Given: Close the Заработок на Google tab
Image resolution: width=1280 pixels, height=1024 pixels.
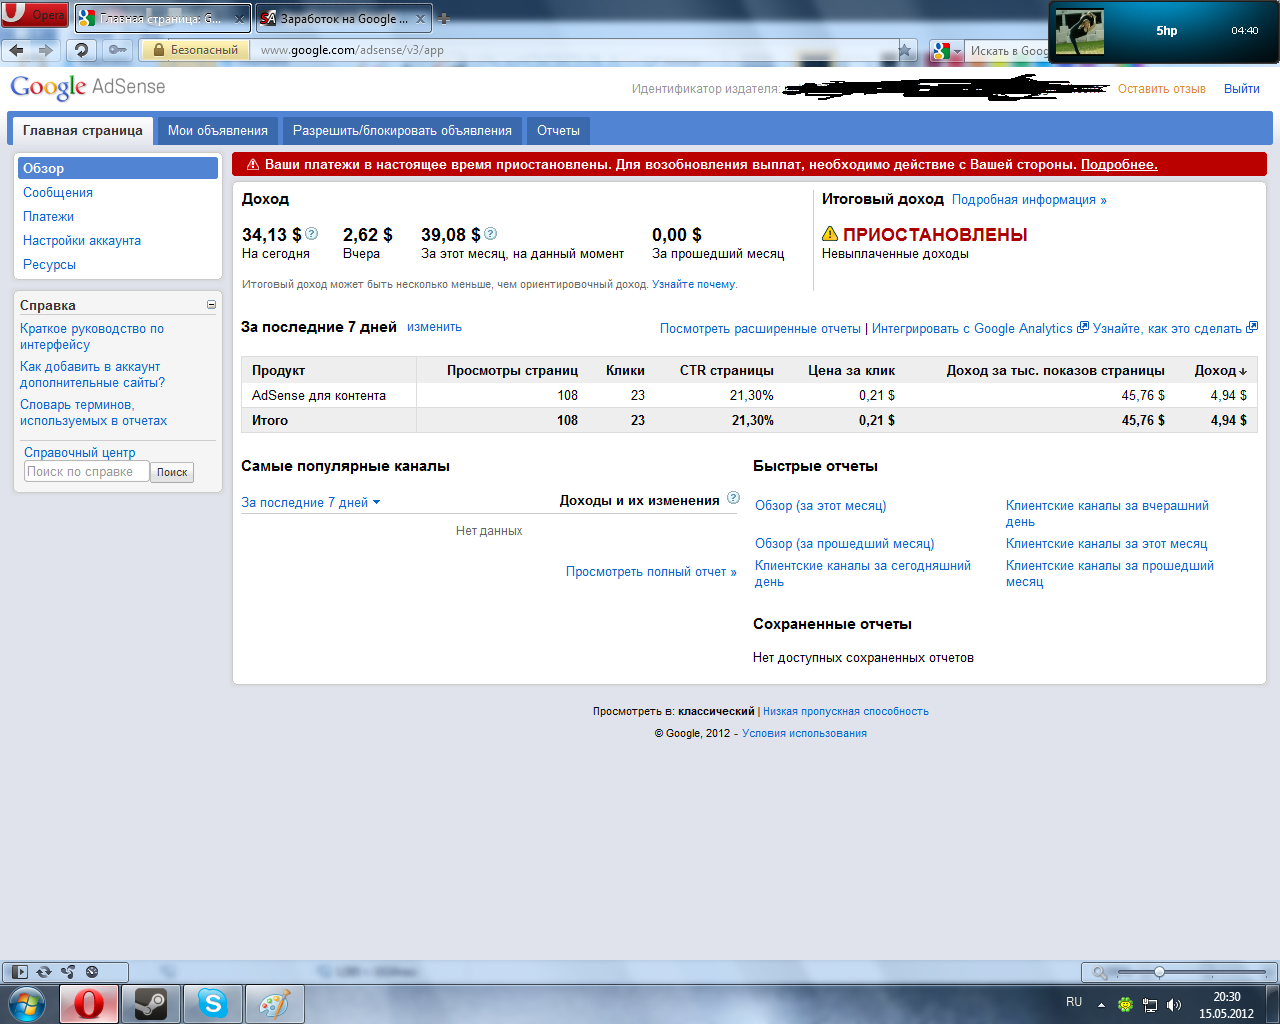Looking at the screenshot, I should click(x=420, y=19).
